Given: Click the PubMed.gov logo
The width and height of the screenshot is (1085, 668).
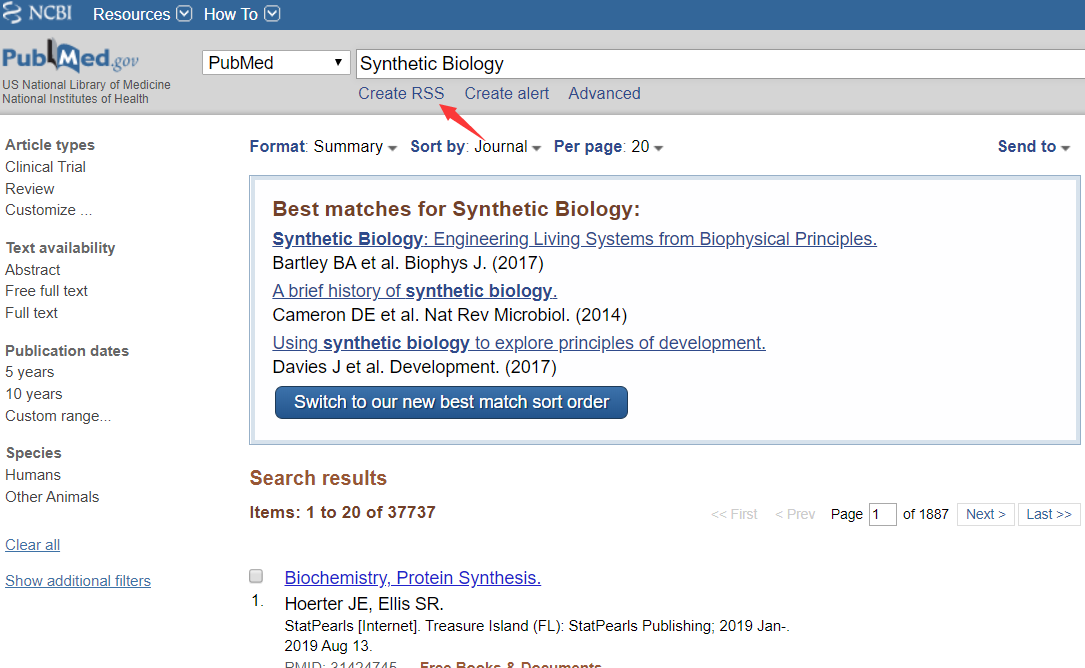Looking at the screenshot, I should (x=70, y=59).
